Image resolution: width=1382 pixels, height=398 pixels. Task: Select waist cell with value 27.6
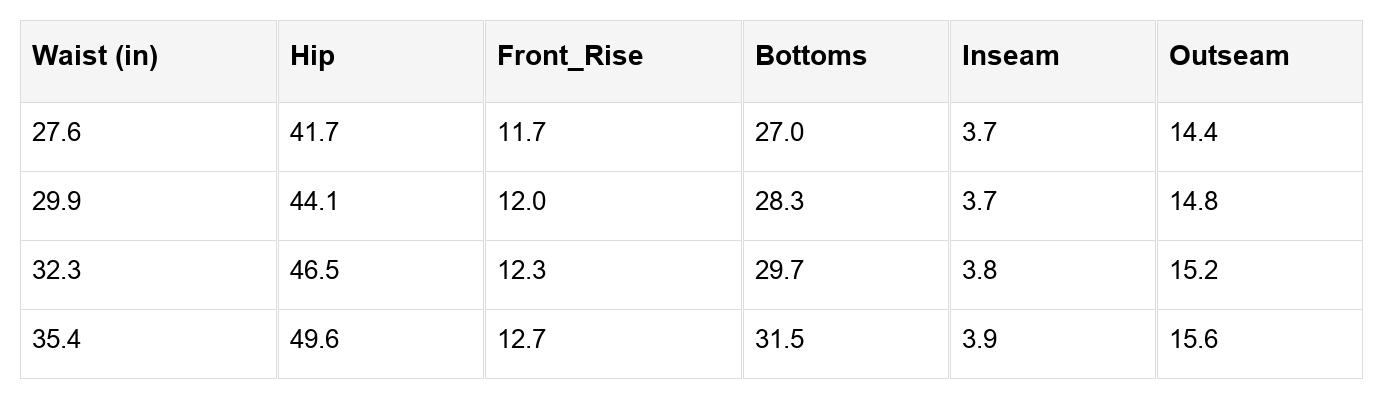pos(148,137)
